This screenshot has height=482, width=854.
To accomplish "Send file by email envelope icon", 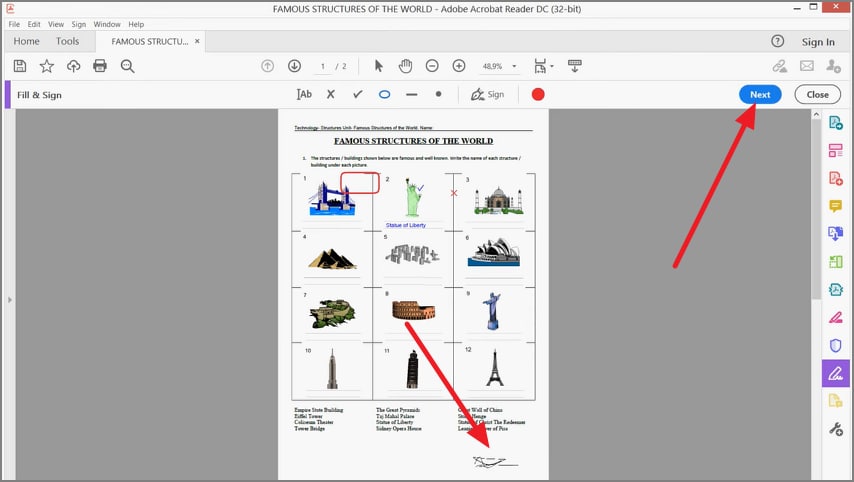I will click(807, 66).
